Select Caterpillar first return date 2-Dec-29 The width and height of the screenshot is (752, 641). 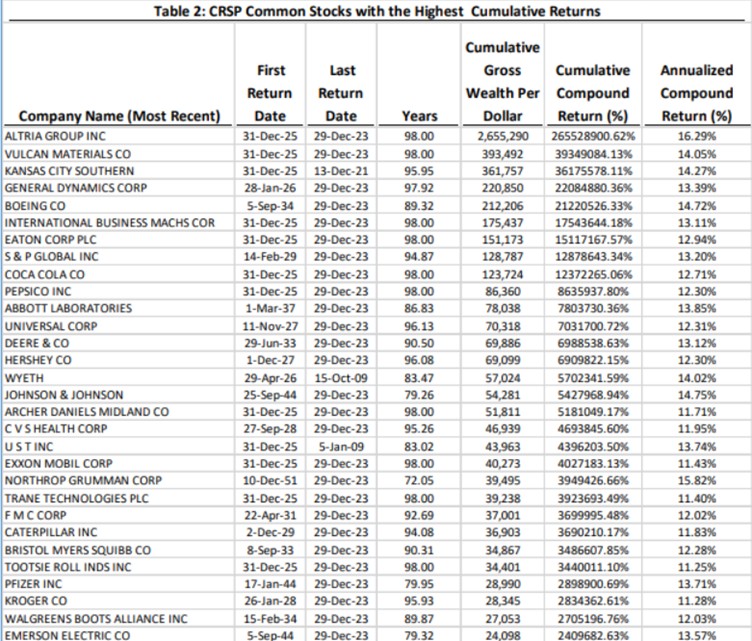coord(270,532)
